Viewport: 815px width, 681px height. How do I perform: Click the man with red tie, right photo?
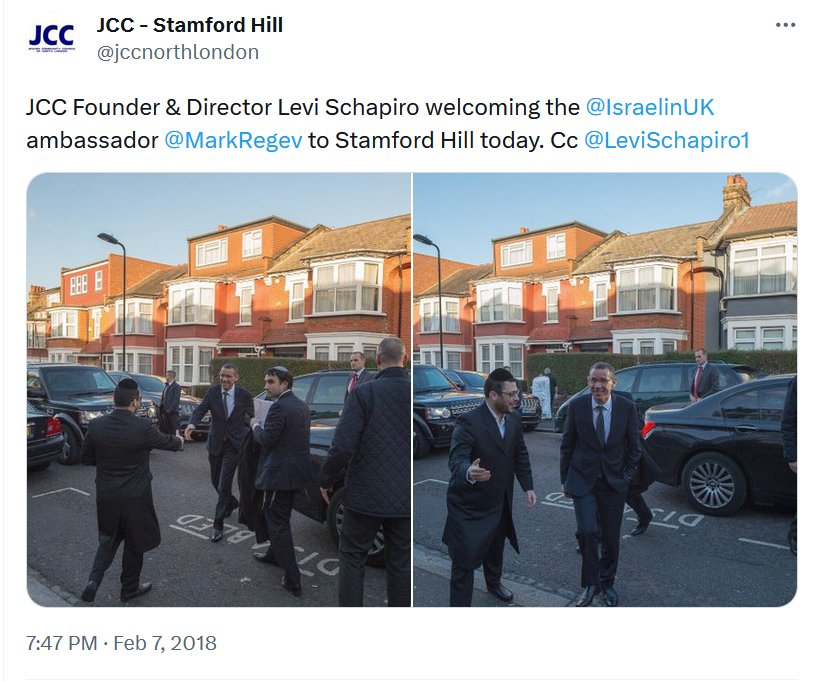pyautogui.click(x=703, y=374)
